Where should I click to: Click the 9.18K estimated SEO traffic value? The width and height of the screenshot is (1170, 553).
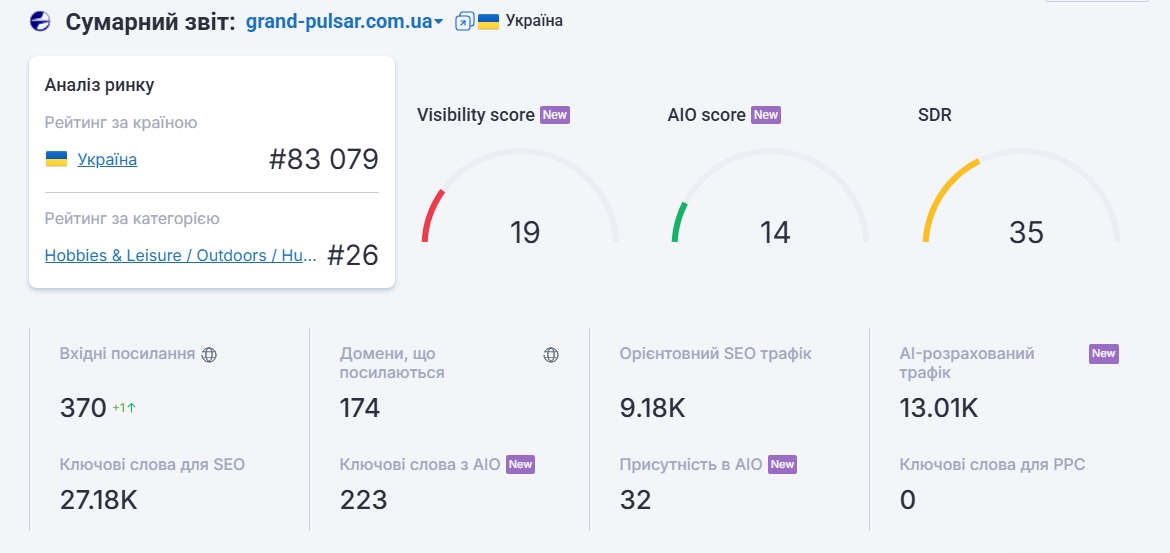point(652,408)
